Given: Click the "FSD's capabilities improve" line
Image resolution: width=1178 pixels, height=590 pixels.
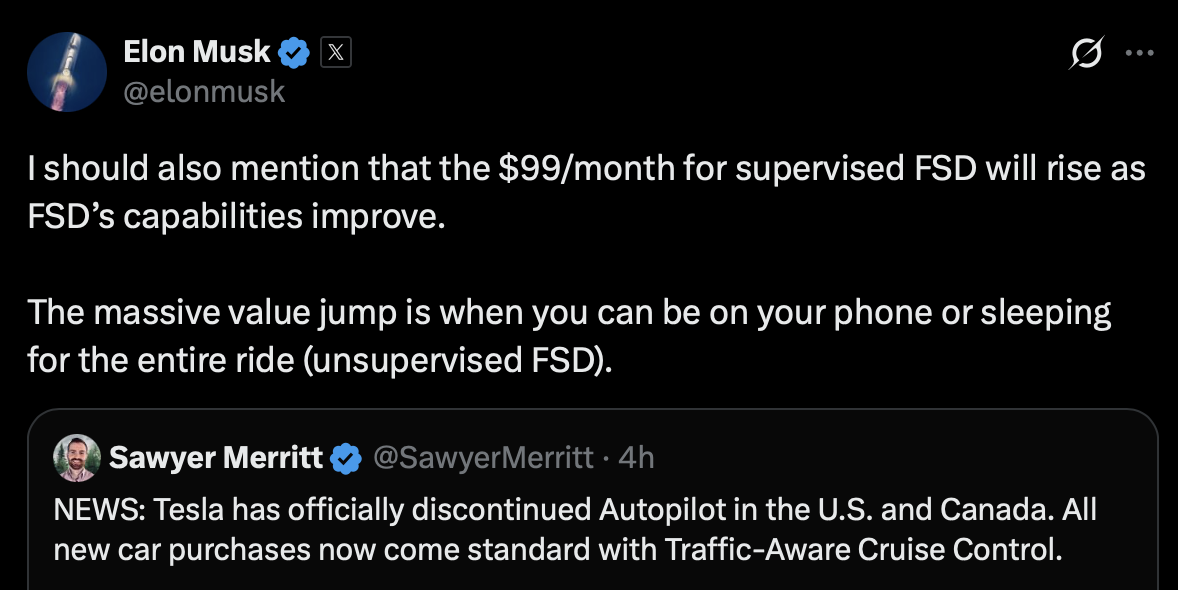Looking at the screenshot, I should pos(234,216).
